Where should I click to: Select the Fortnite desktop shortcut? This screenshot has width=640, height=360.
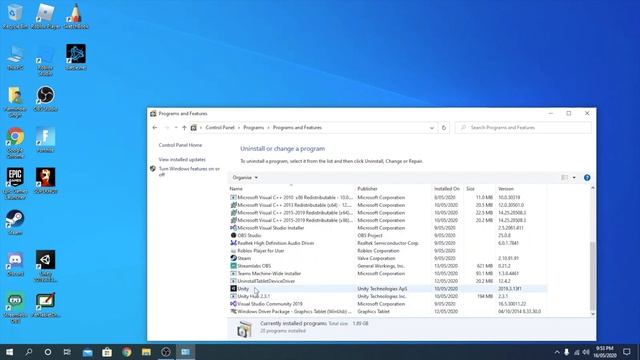pos(45,140)
